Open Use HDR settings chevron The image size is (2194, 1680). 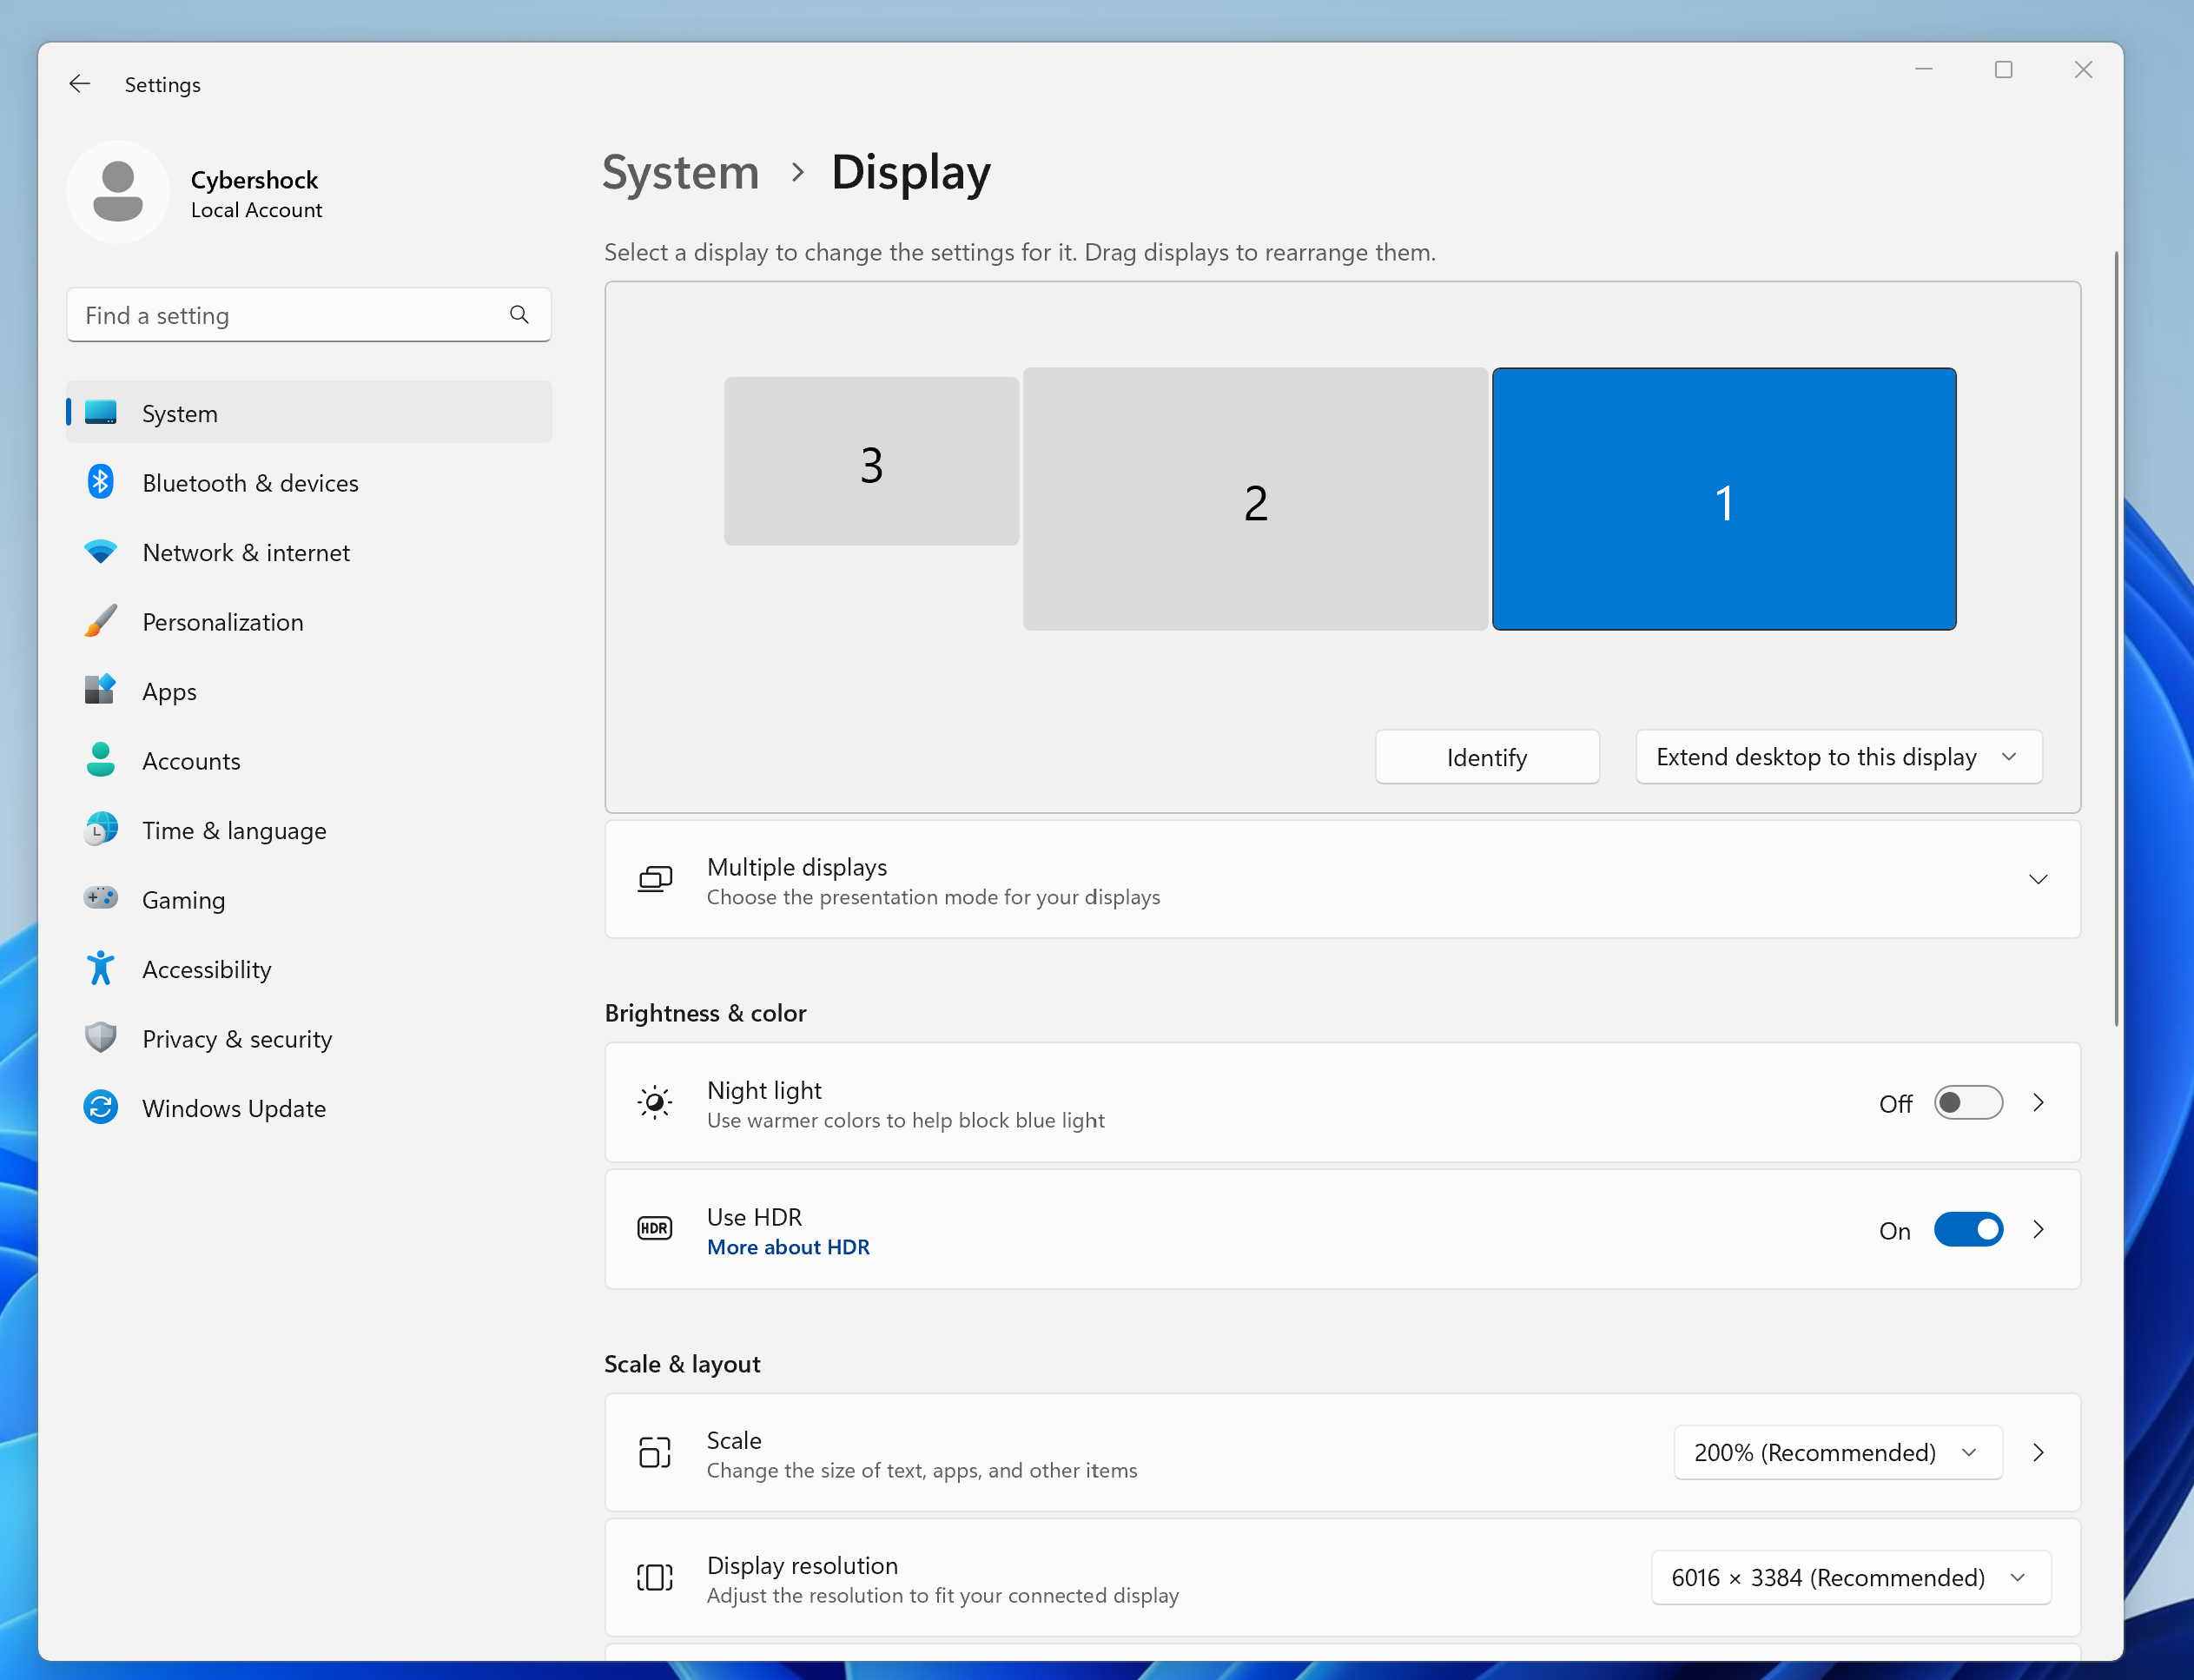[2038, 1230]
